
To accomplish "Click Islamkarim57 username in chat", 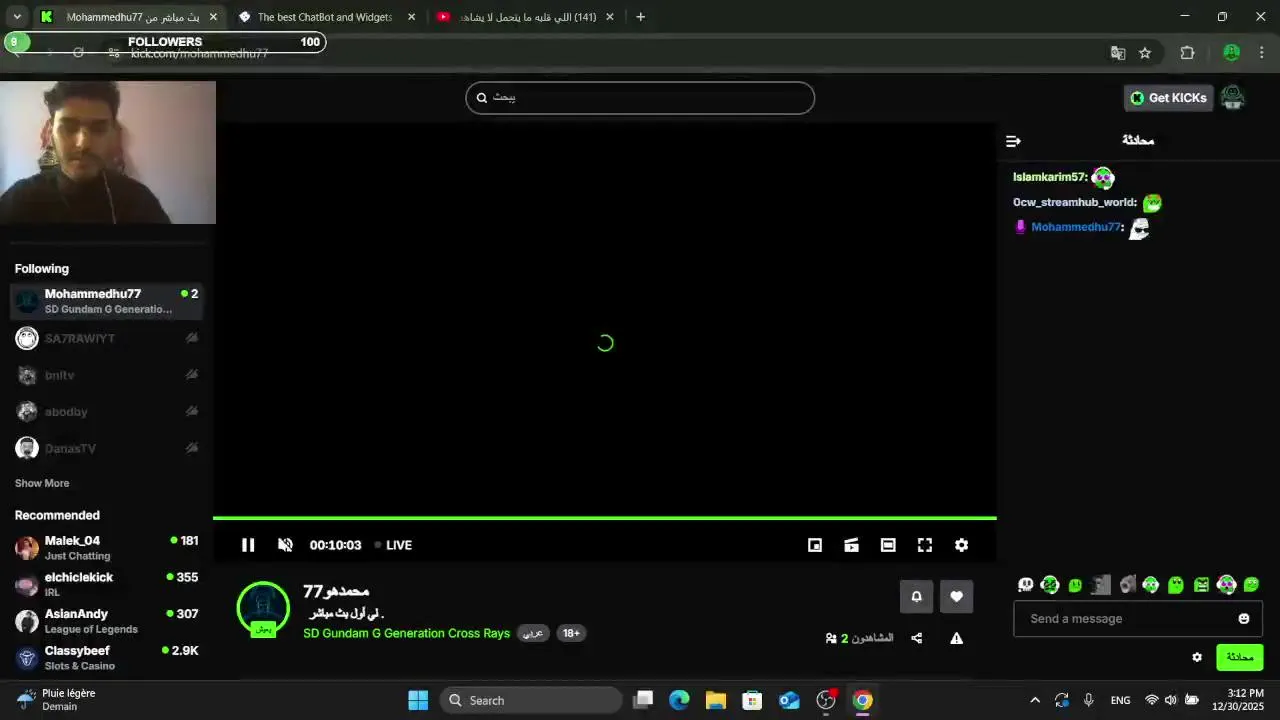I will click(x=1049, y=177).
